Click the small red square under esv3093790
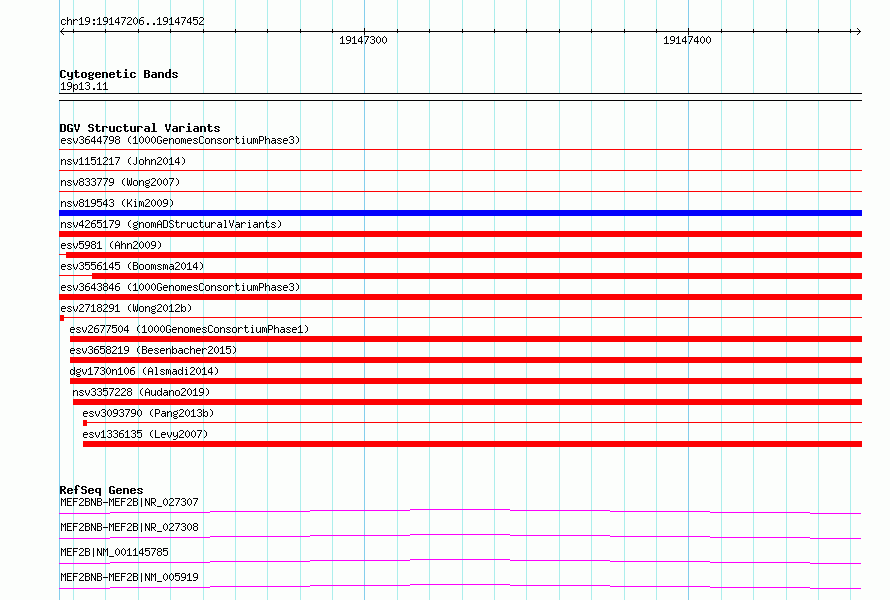The width and height of the screenshot is (890, 600). click(x=85, y=423)
